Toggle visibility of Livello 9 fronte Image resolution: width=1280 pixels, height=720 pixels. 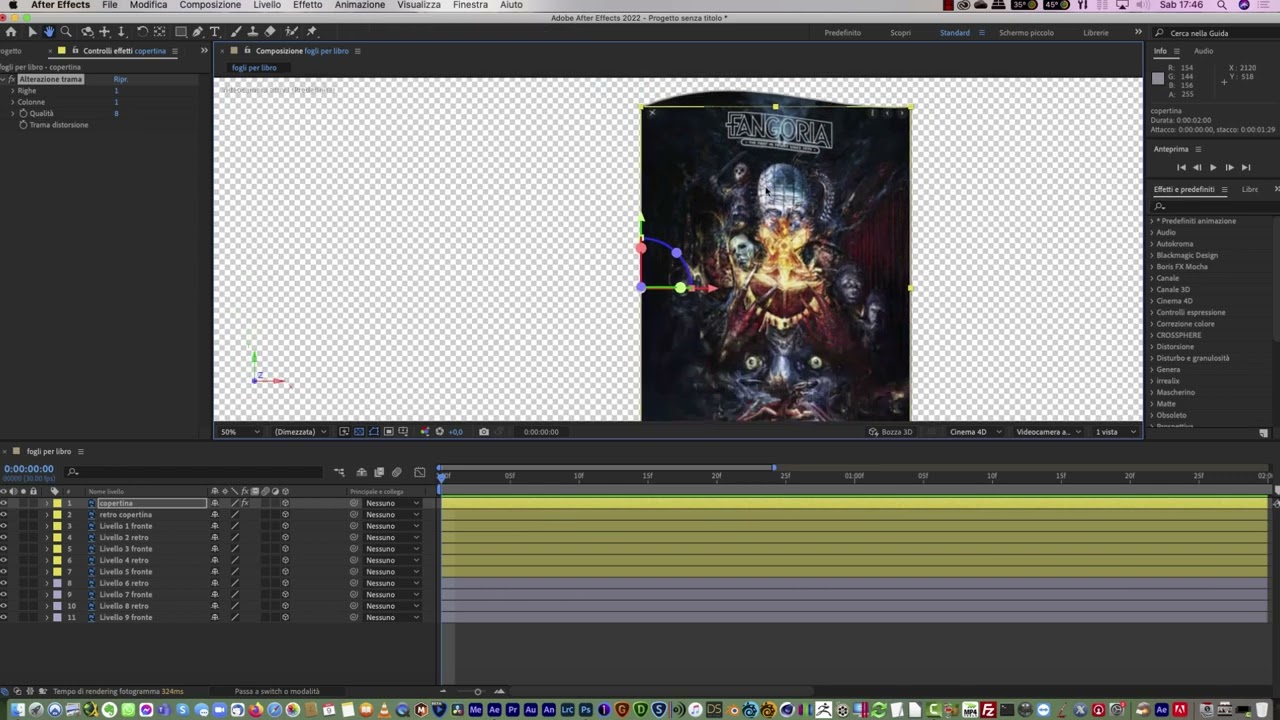point(4,617)
